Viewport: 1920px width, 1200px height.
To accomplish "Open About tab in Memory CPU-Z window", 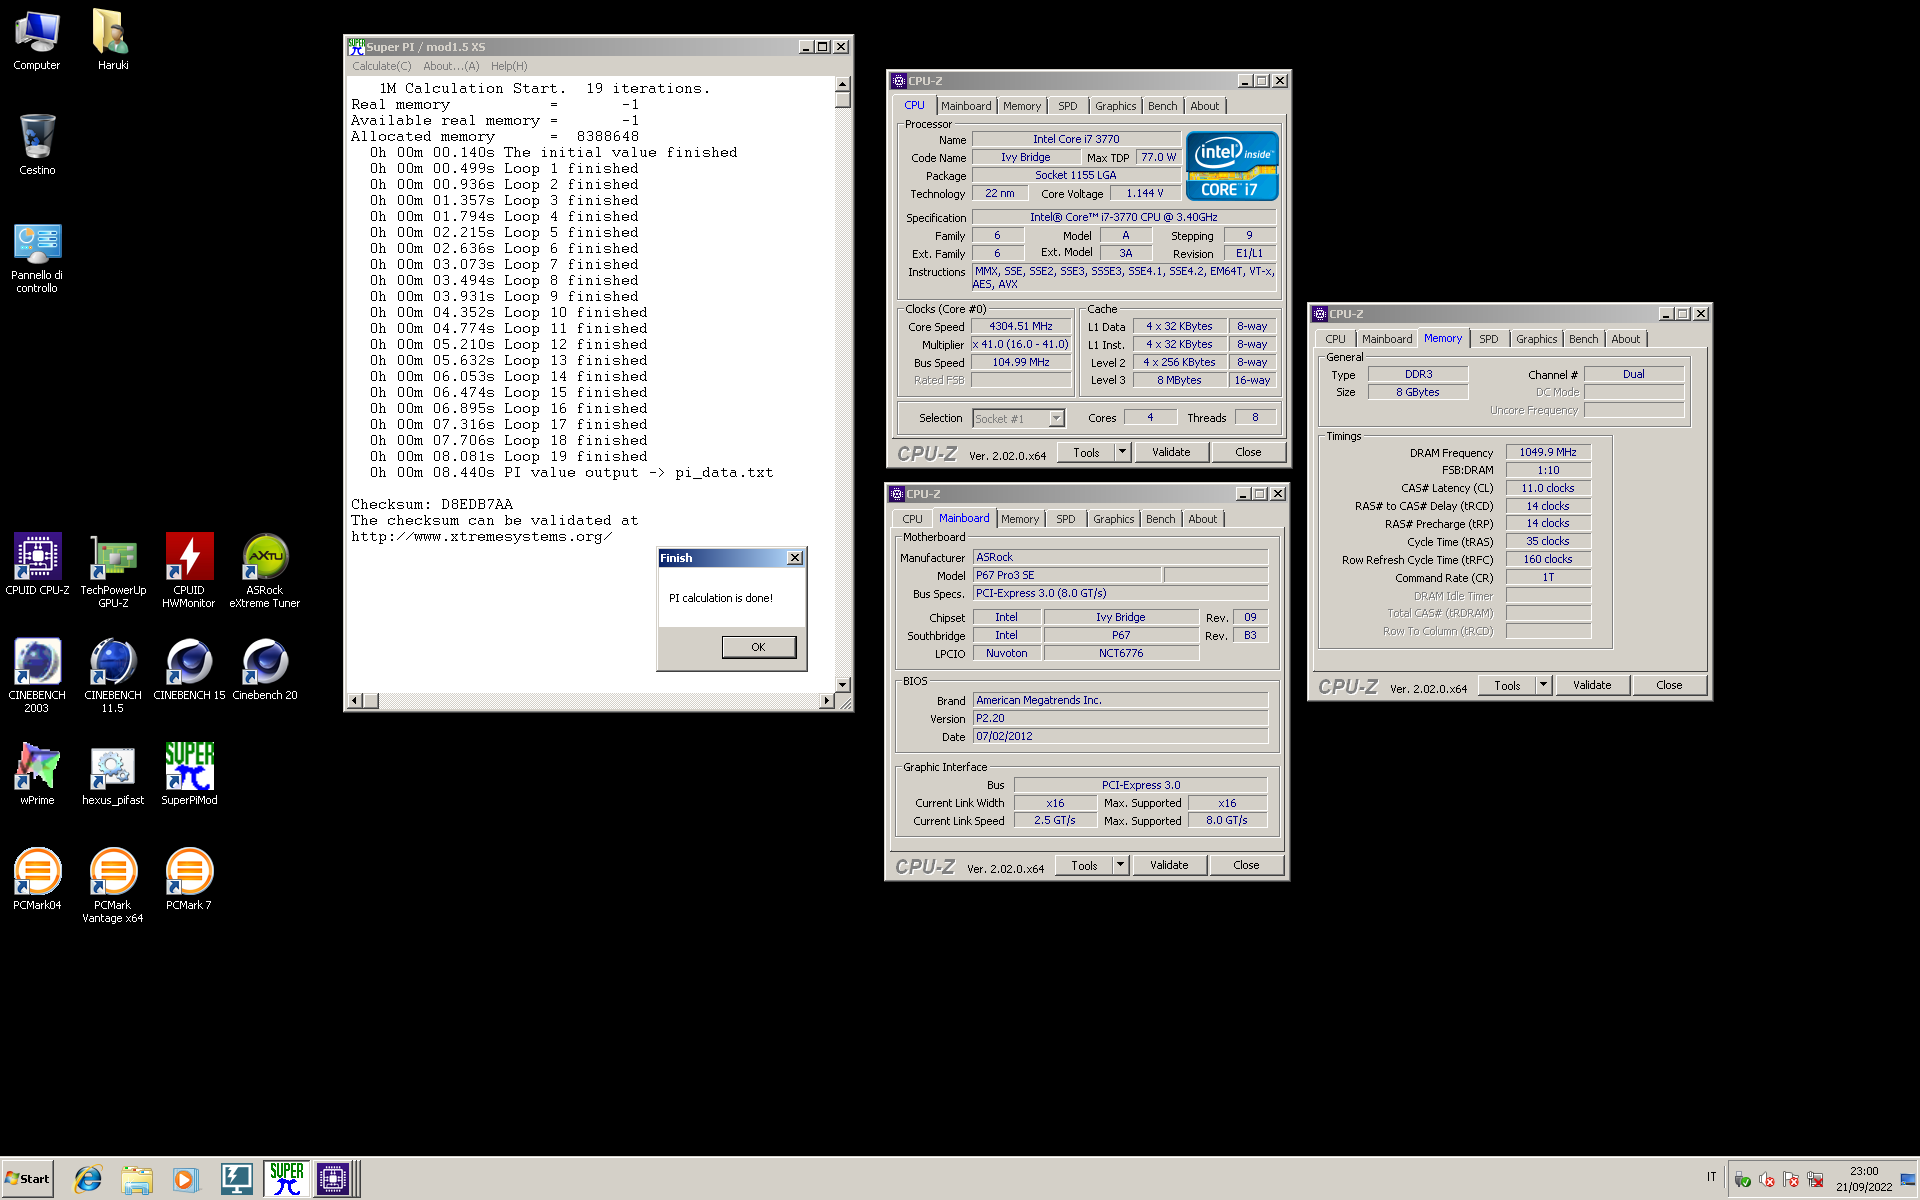I will point(1625,339).
